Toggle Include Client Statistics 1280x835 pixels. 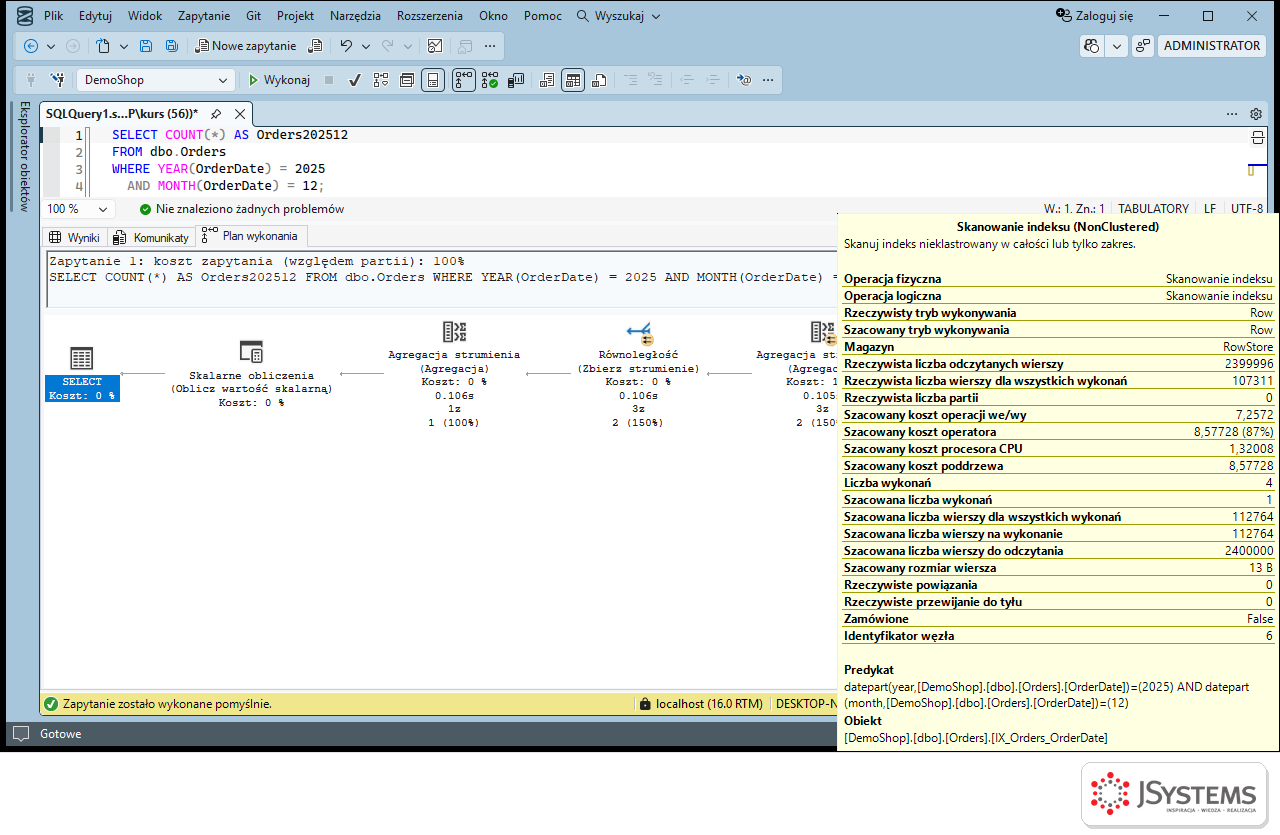click(x=516, y=80)
